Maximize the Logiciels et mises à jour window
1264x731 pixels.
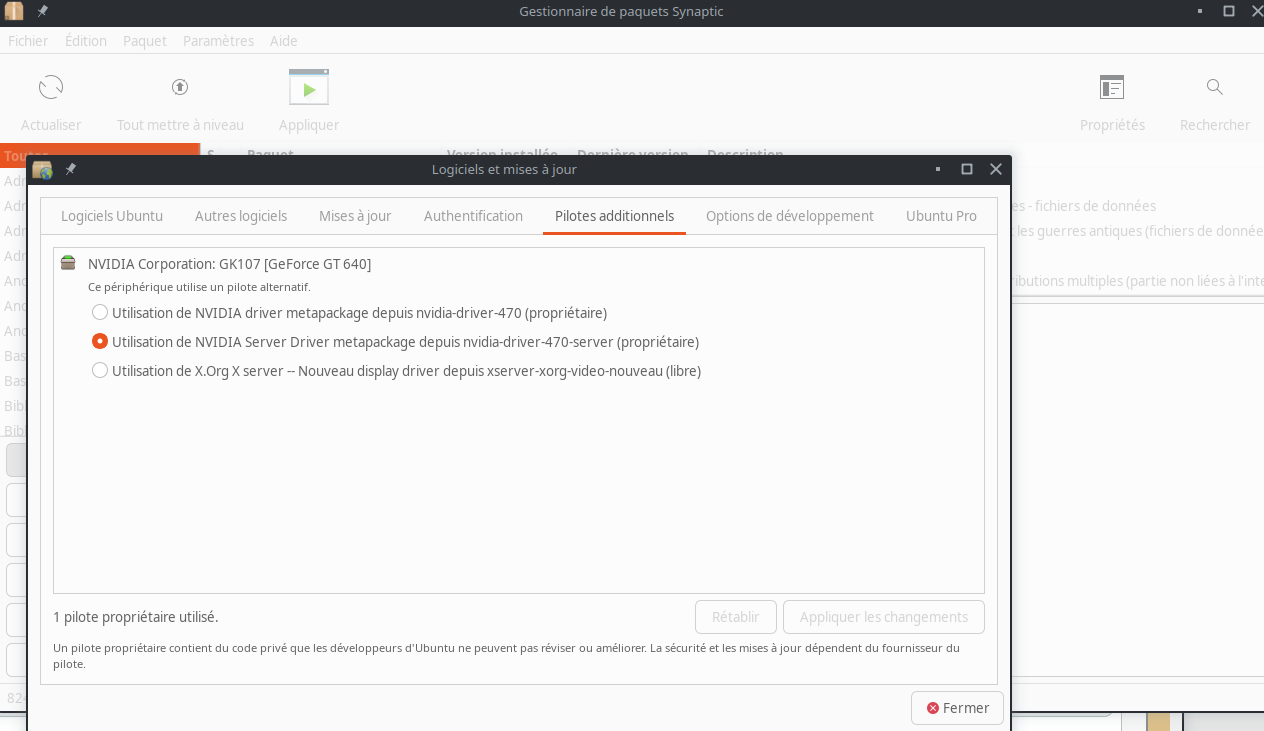(x=967, y=169)
